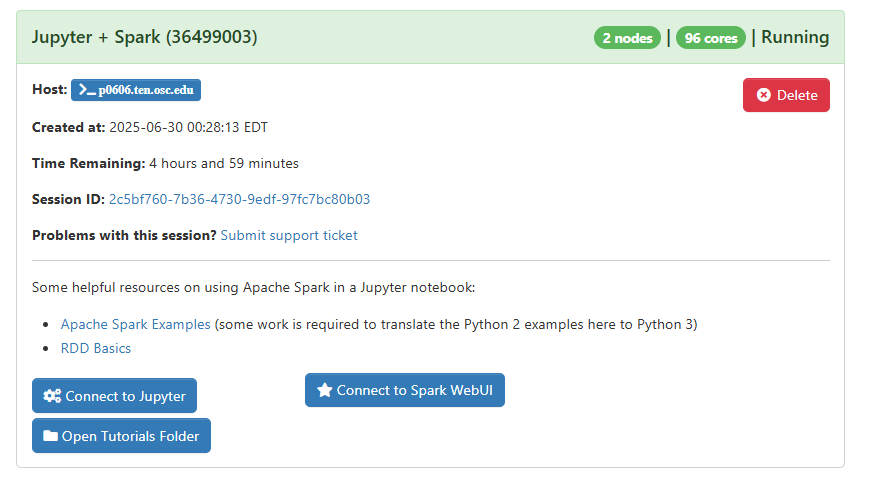Open Tutorials Folder
This screenshot has width=894, height=484.
coord(121,436)
